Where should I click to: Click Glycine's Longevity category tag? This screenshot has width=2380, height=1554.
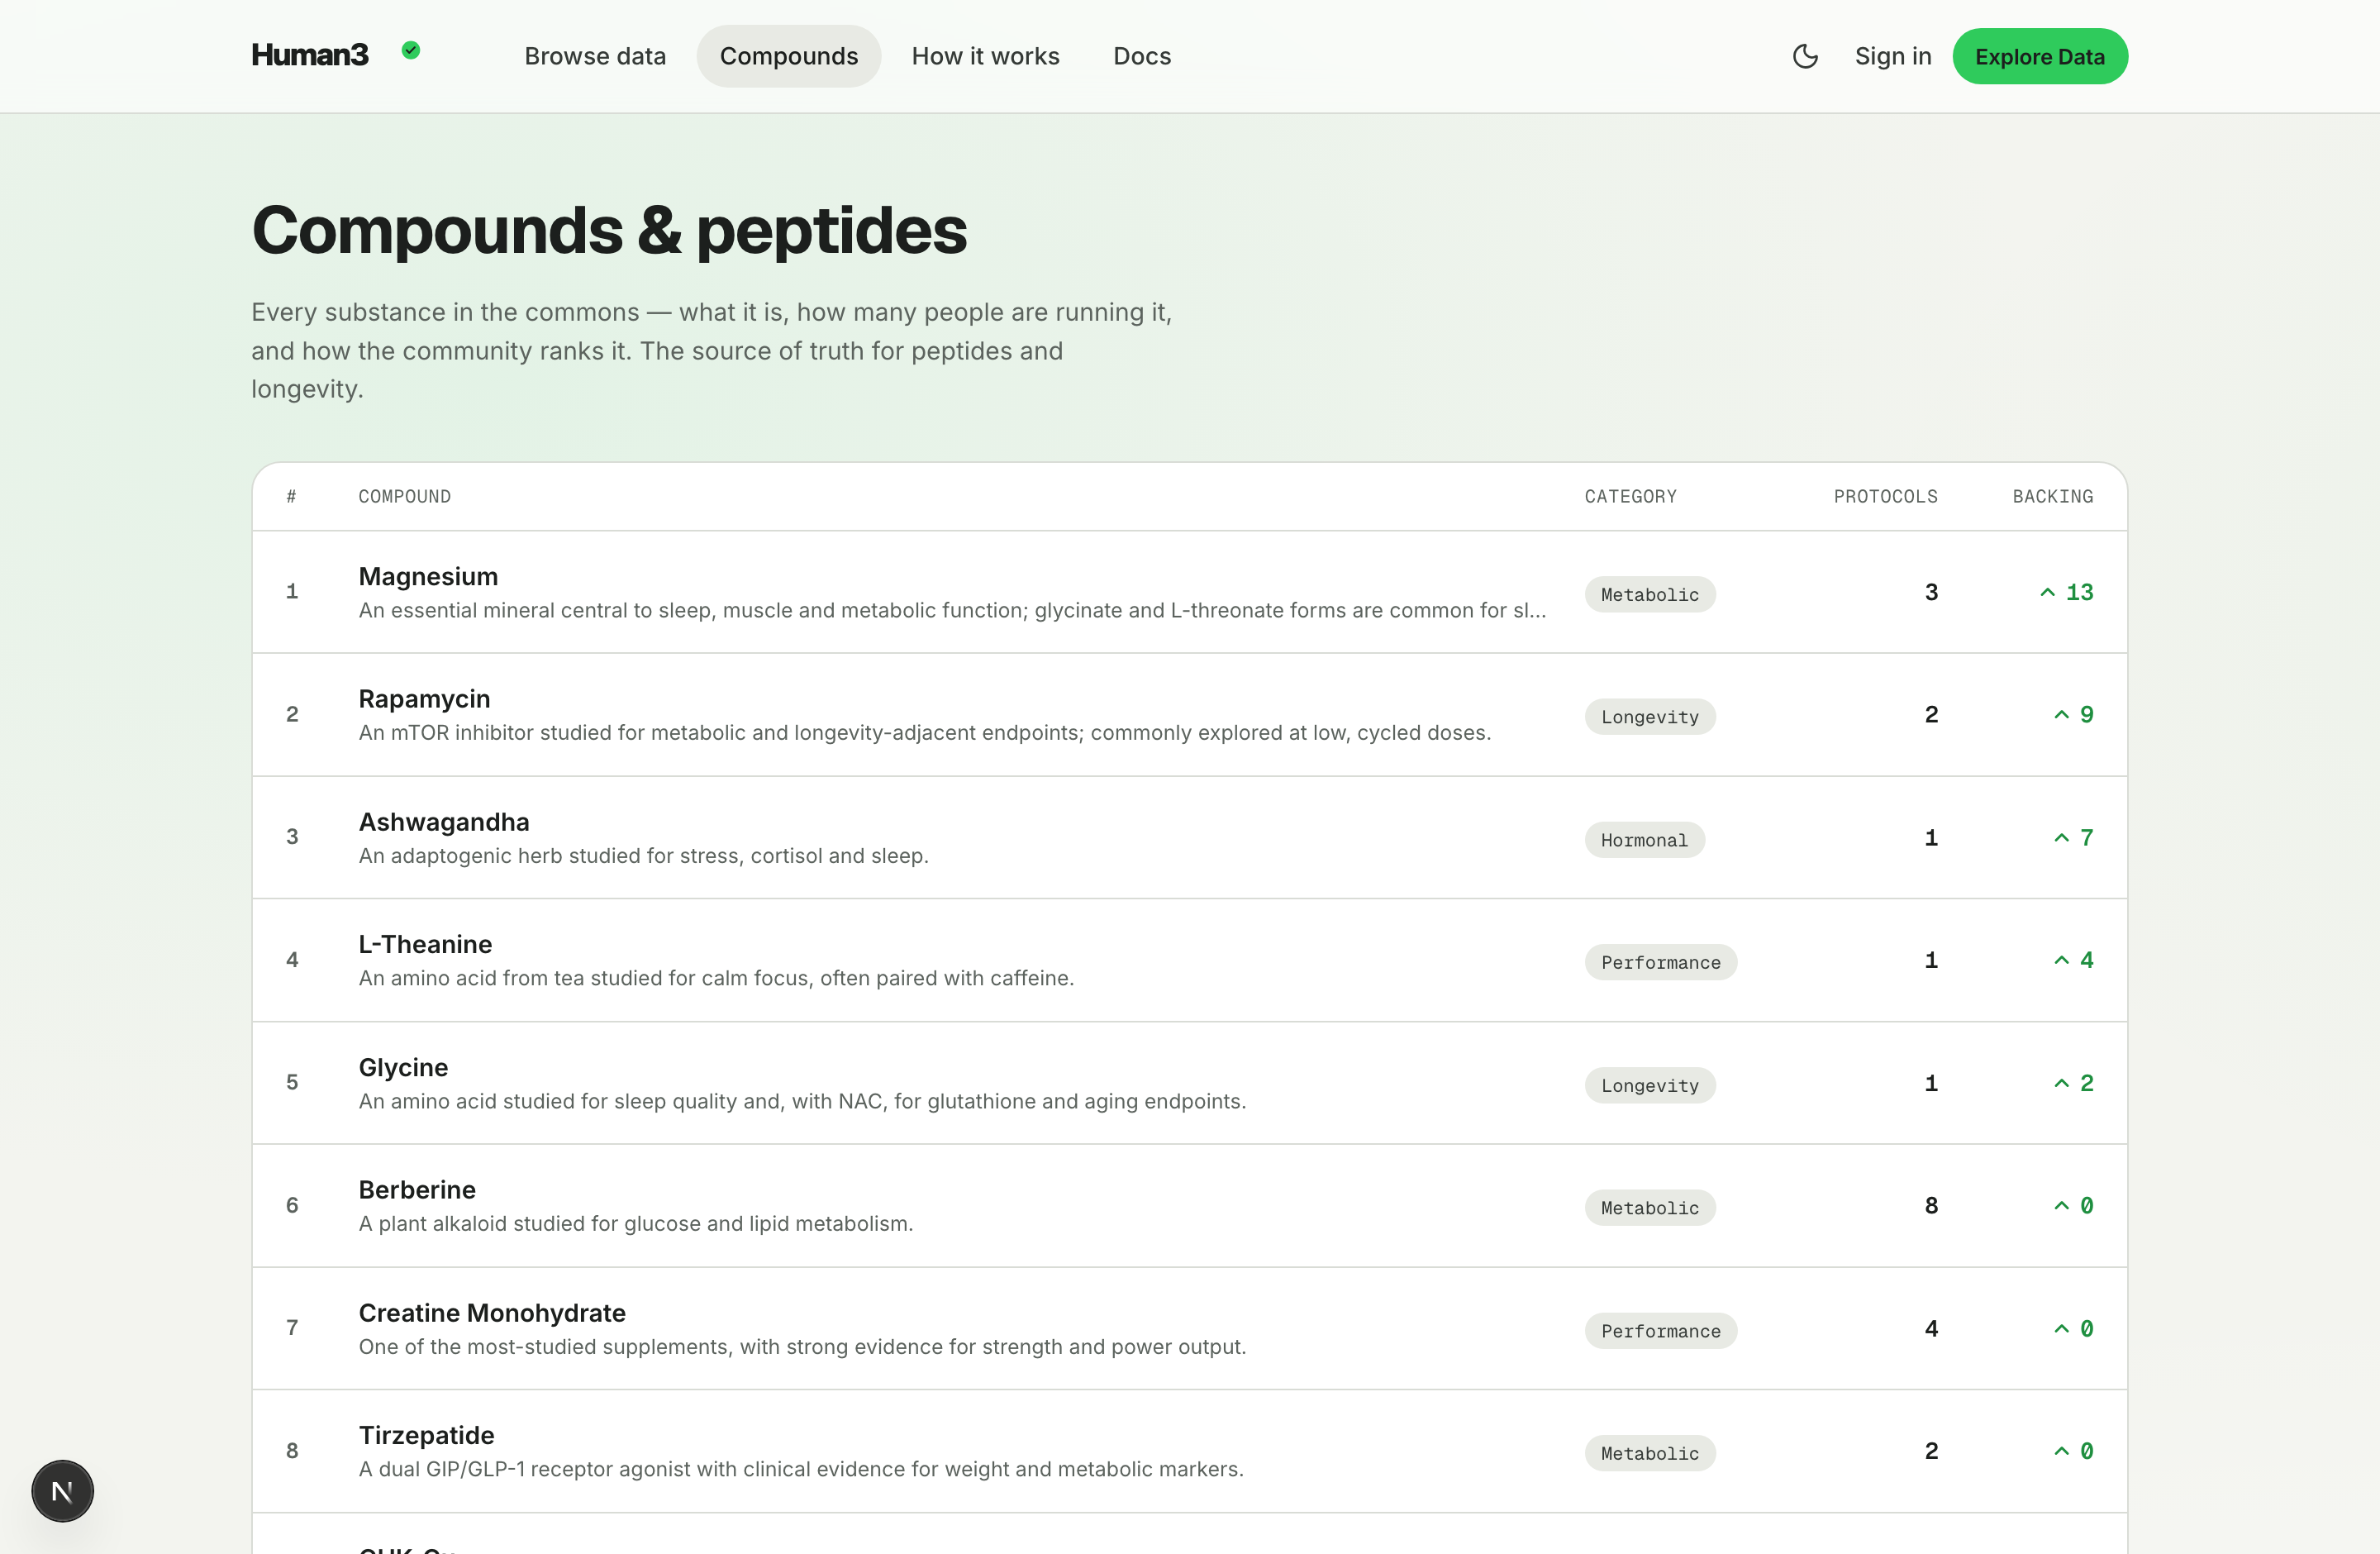tap(1650, 1085)
